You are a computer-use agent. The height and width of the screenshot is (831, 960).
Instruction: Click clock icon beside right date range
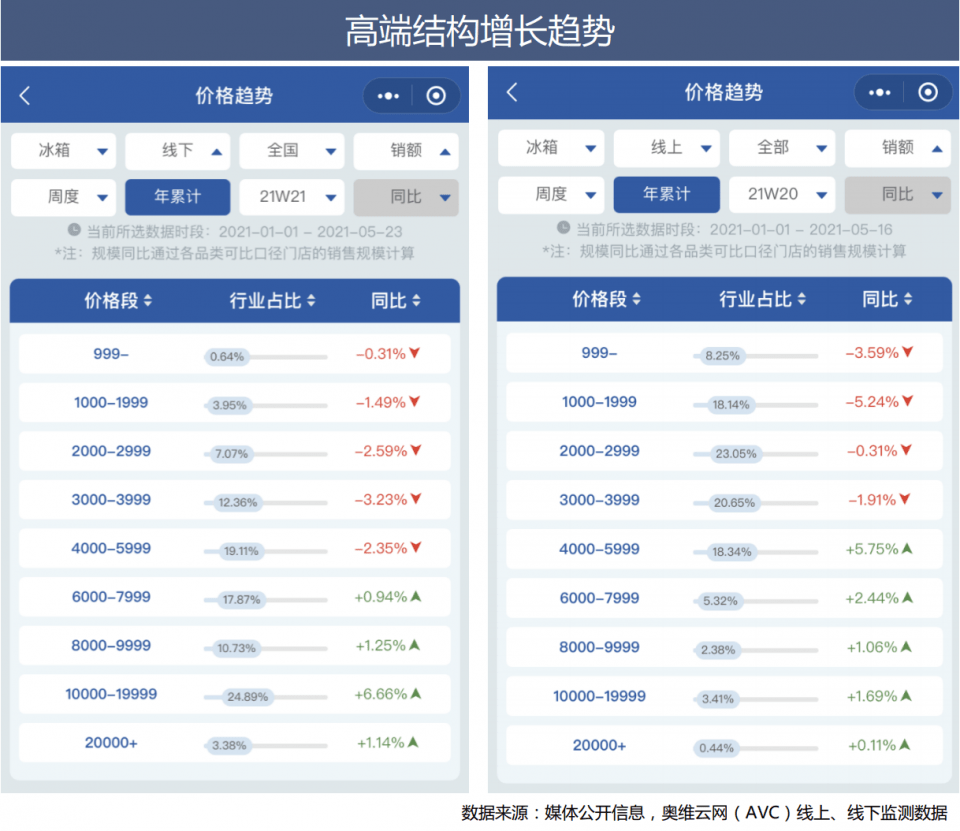[x=563, y=228]
